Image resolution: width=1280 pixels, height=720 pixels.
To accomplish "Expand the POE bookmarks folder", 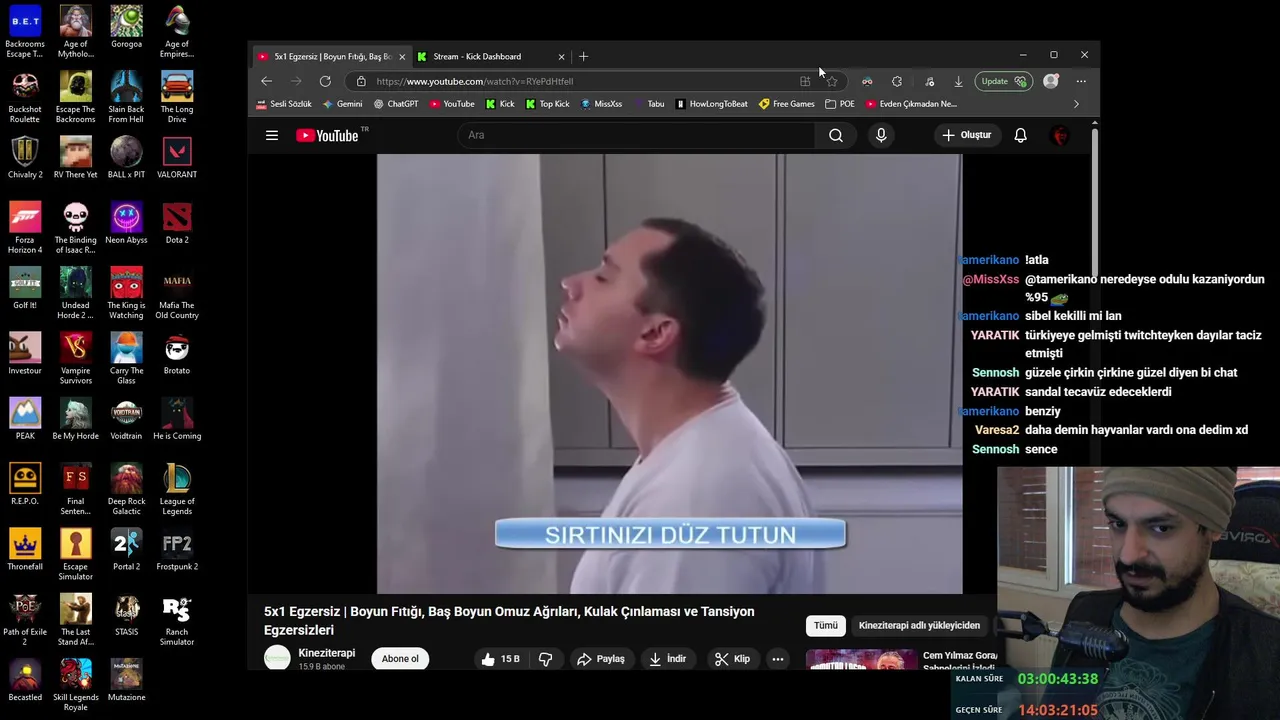I will pyautogui.click(x=840, y=104).
